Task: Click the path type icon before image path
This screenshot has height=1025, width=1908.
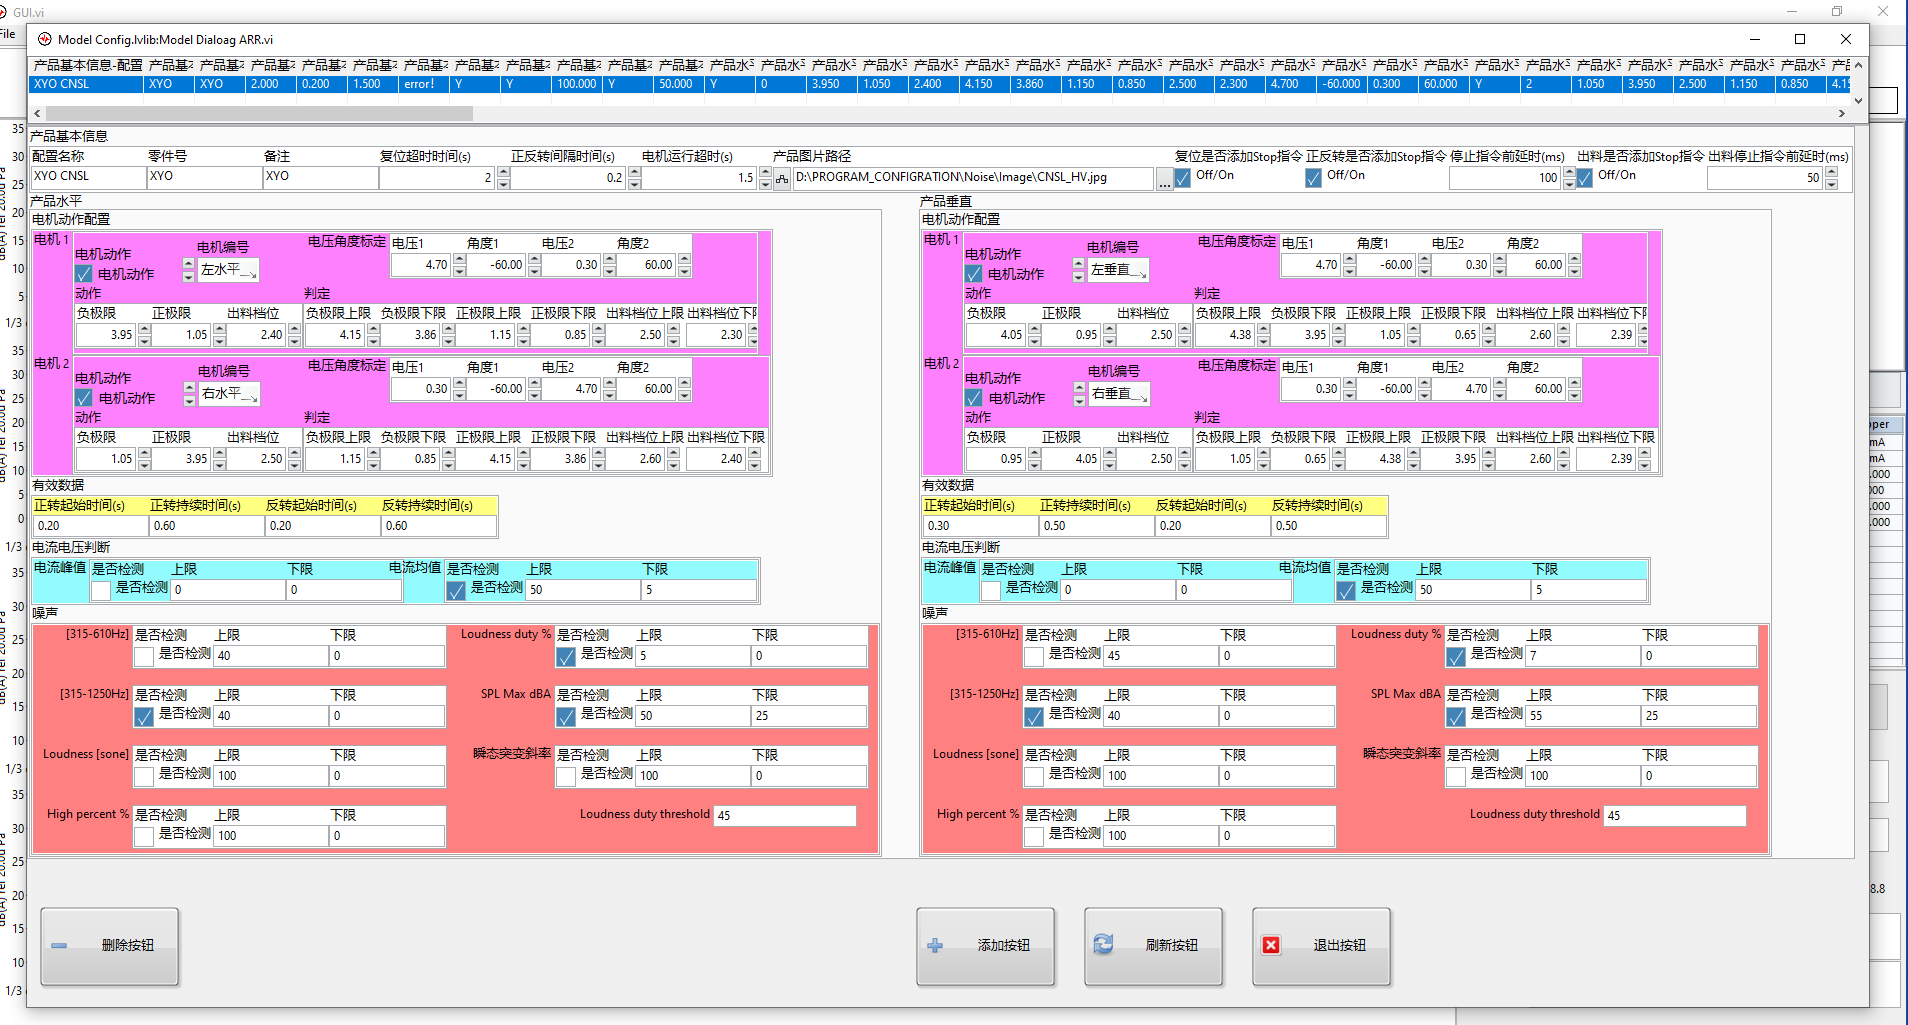Action: (x=782, y=179)
